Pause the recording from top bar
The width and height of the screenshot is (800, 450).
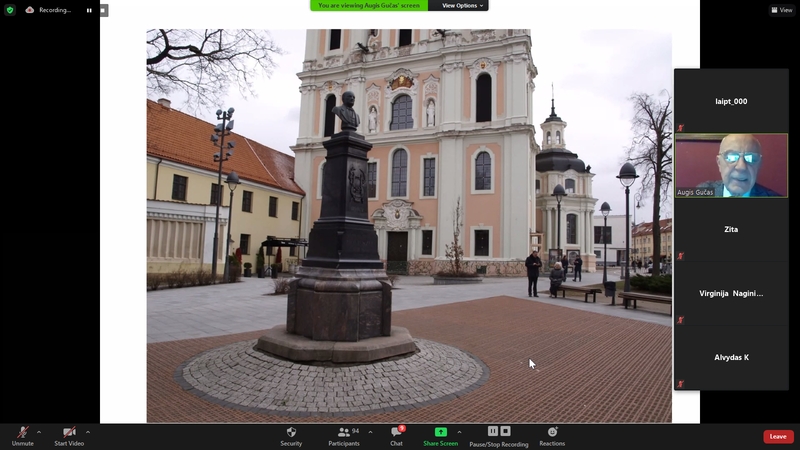(88, 10)
